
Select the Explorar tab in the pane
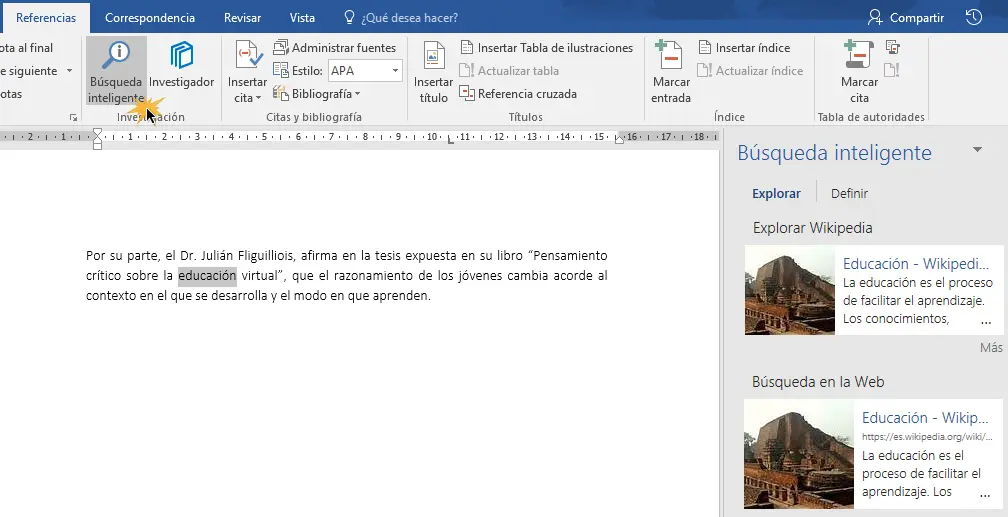tap(777, 194)
